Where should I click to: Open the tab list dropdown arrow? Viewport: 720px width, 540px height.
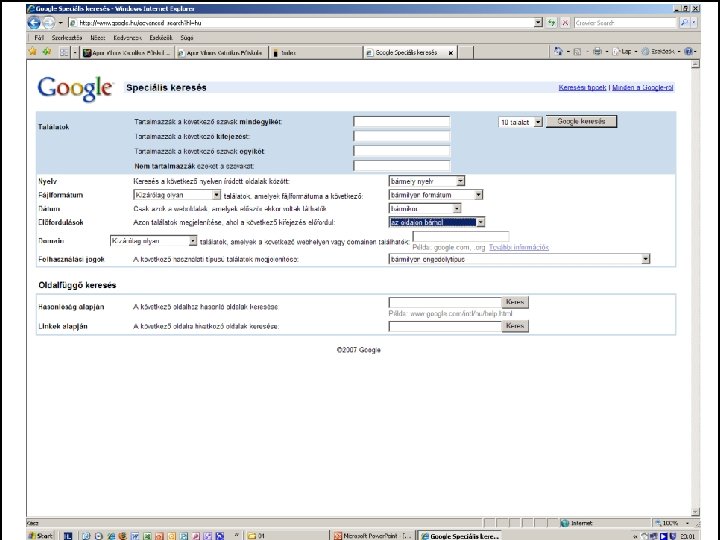[x=75, y=52]
